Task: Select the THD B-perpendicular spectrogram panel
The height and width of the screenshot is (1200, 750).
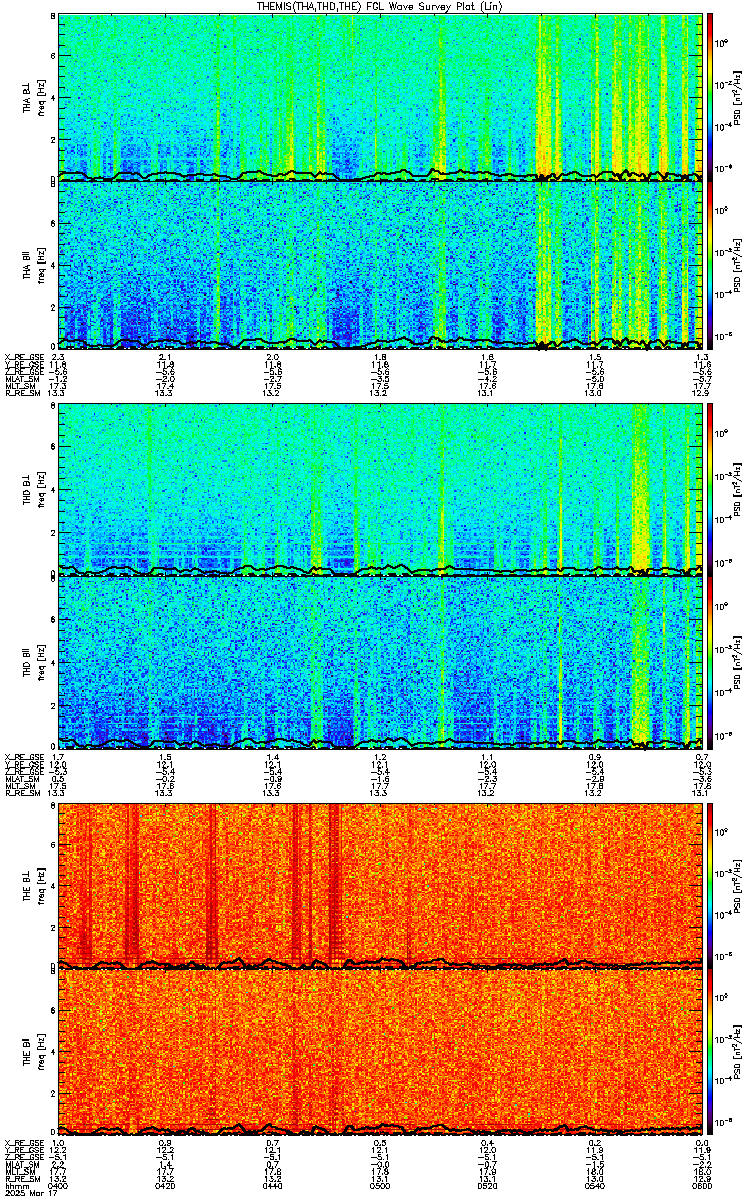Action: 380,488
